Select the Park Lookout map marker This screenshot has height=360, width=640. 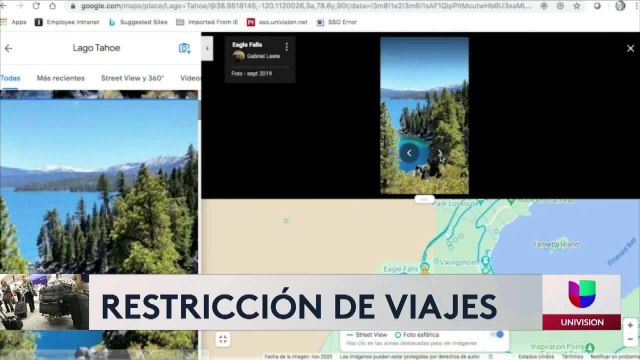coord(481,202)
